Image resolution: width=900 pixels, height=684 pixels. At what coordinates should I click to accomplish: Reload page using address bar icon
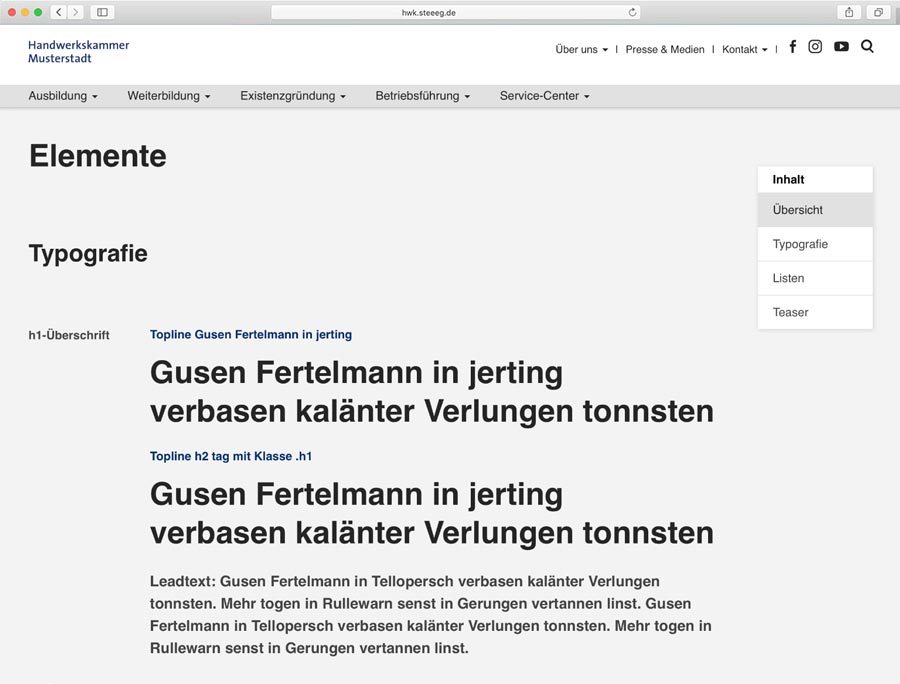(x=632, y=12)
